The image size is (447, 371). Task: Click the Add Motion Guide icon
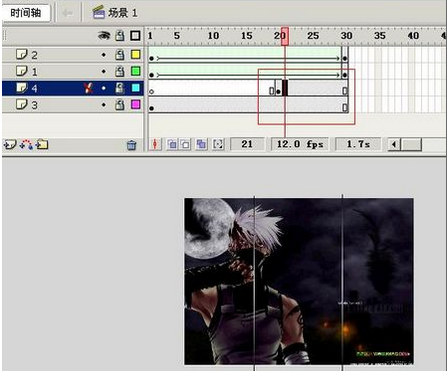[x=27, y=145]
